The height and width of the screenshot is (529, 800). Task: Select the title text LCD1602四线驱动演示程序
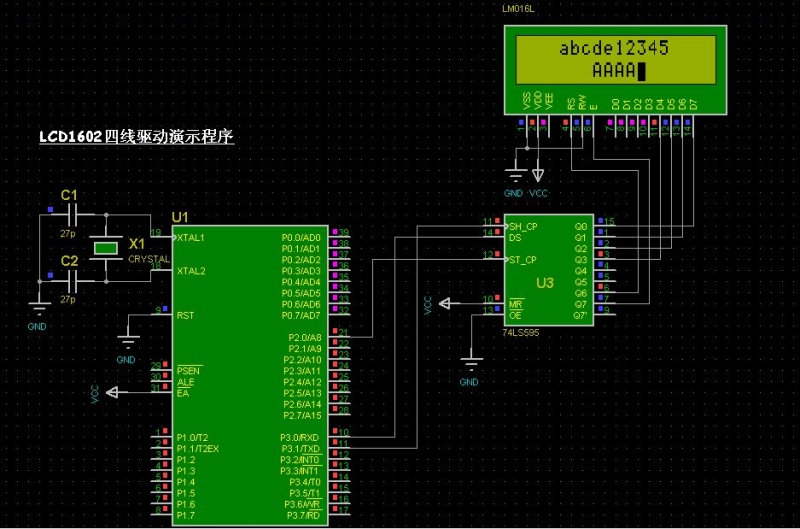pyautogui.click(x=136, y=137)
